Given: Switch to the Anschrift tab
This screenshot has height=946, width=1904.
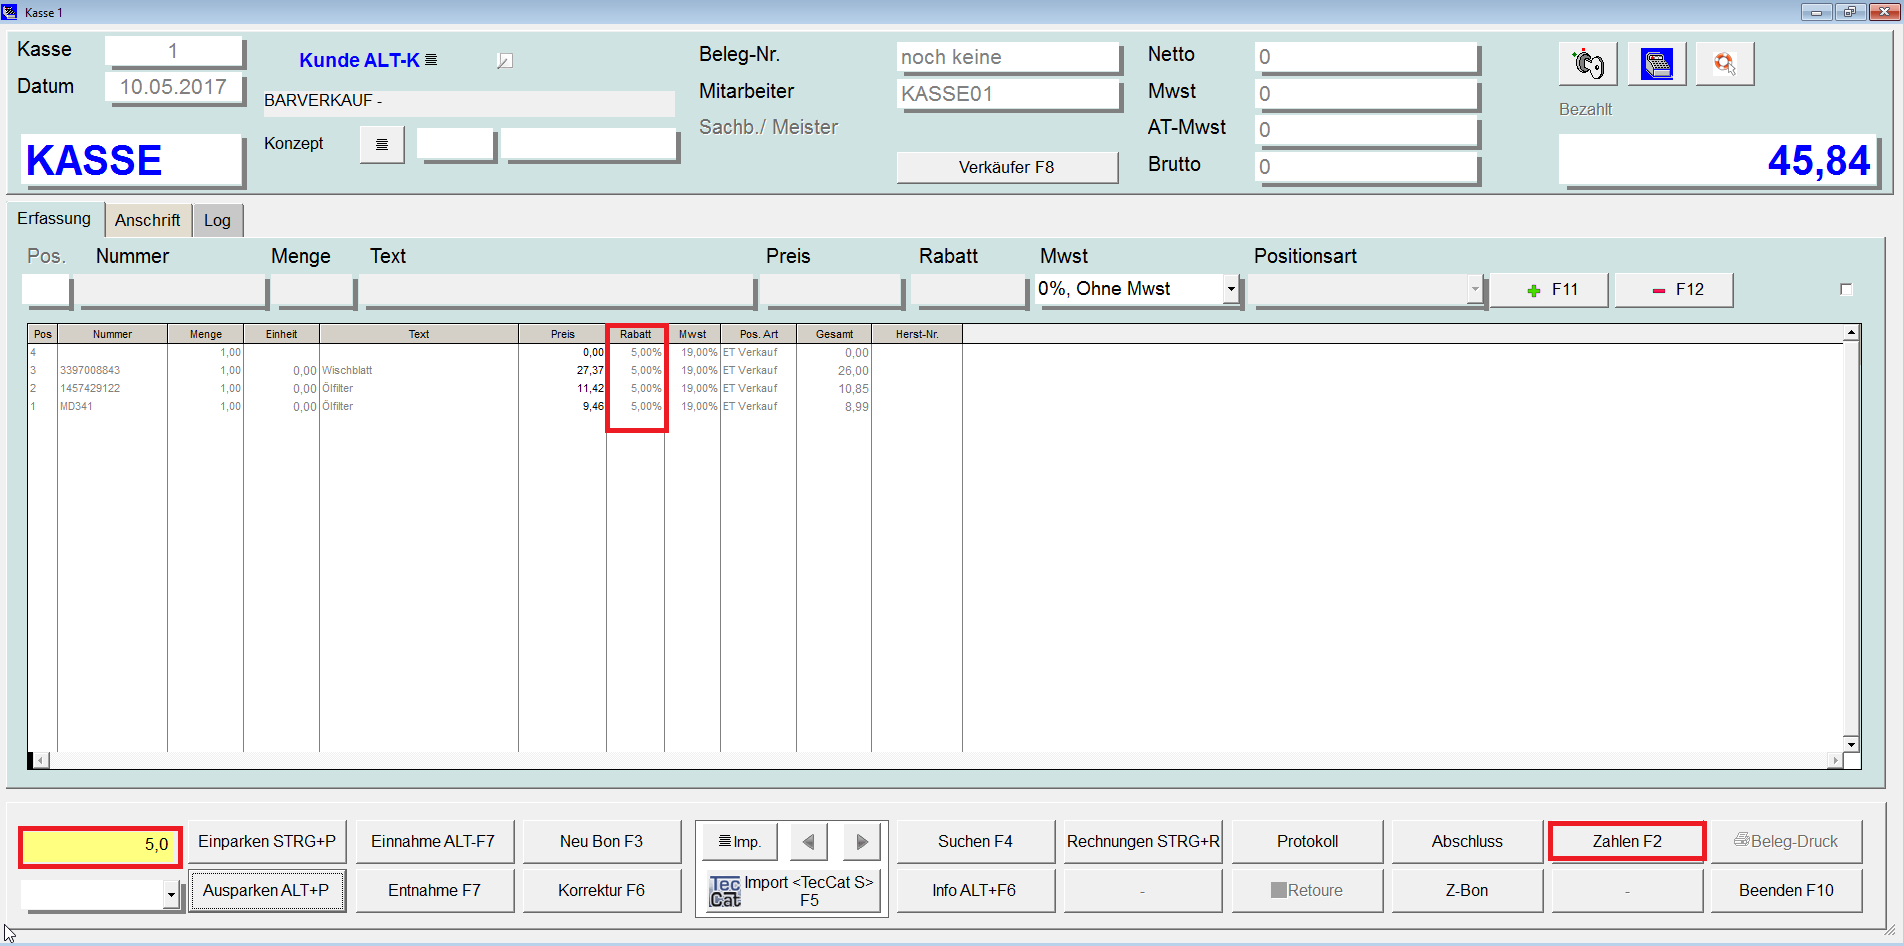Looking at the screenshot, I should [x=148, y=220].
